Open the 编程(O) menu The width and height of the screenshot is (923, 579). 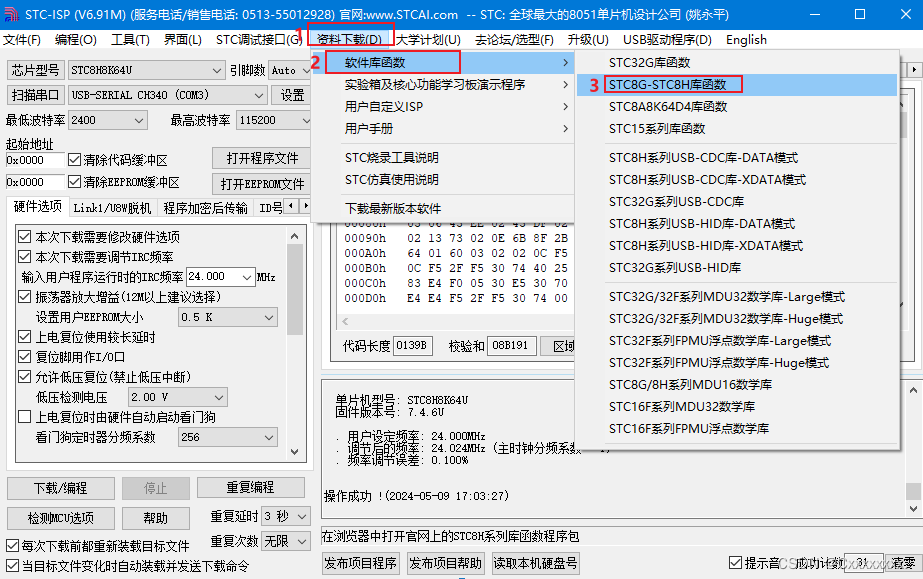pos(75,39)
